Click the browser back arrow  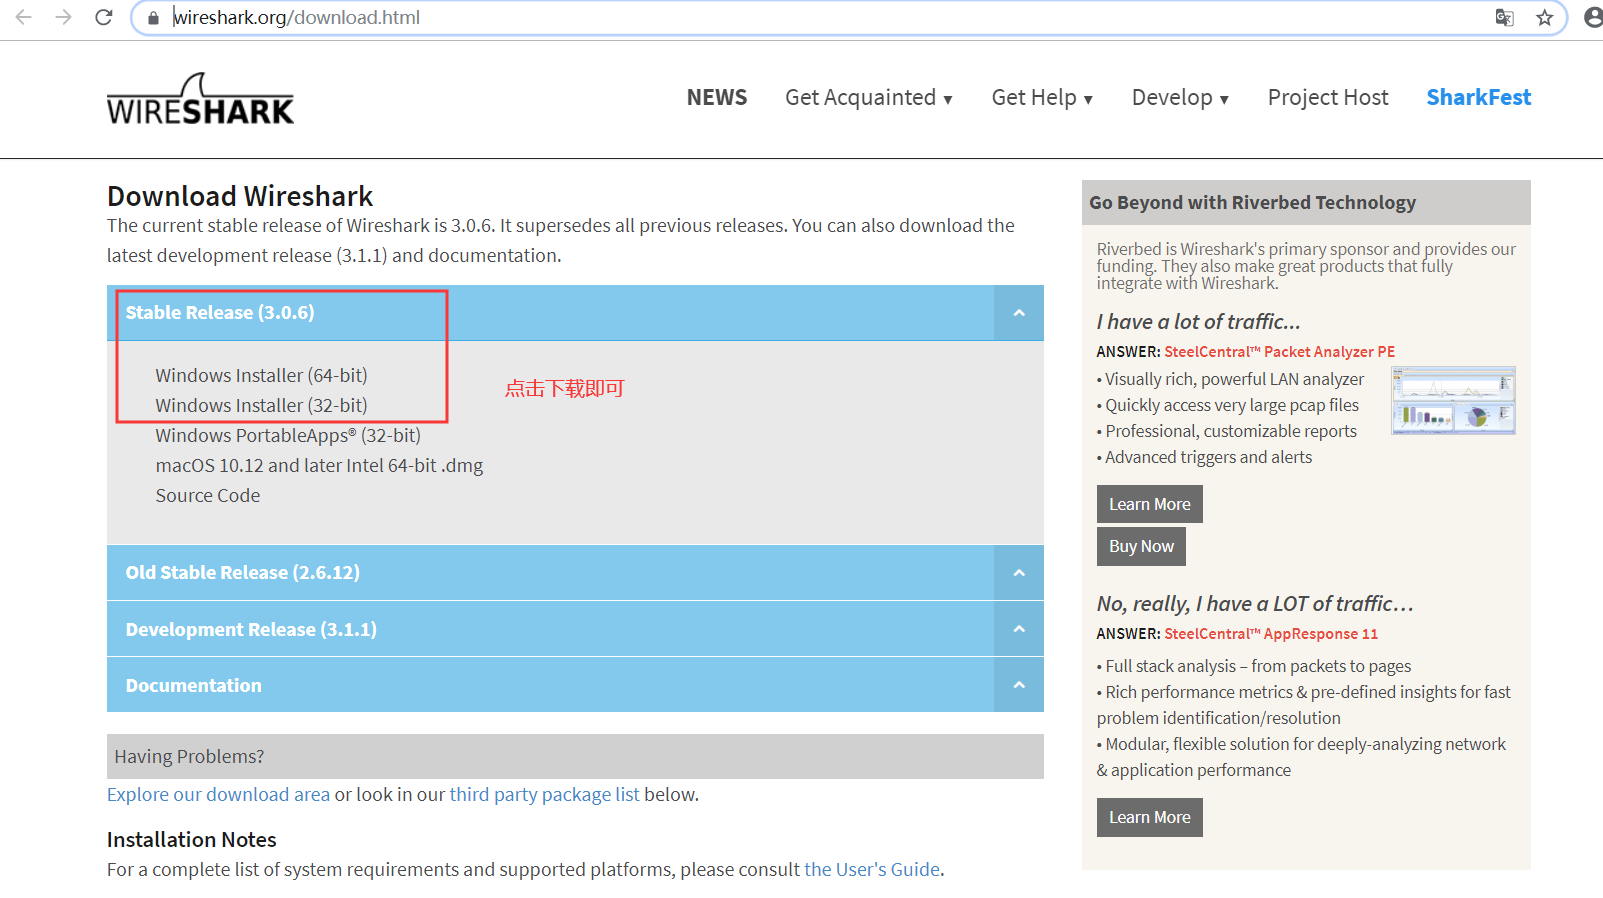click(x=24, y=17)
